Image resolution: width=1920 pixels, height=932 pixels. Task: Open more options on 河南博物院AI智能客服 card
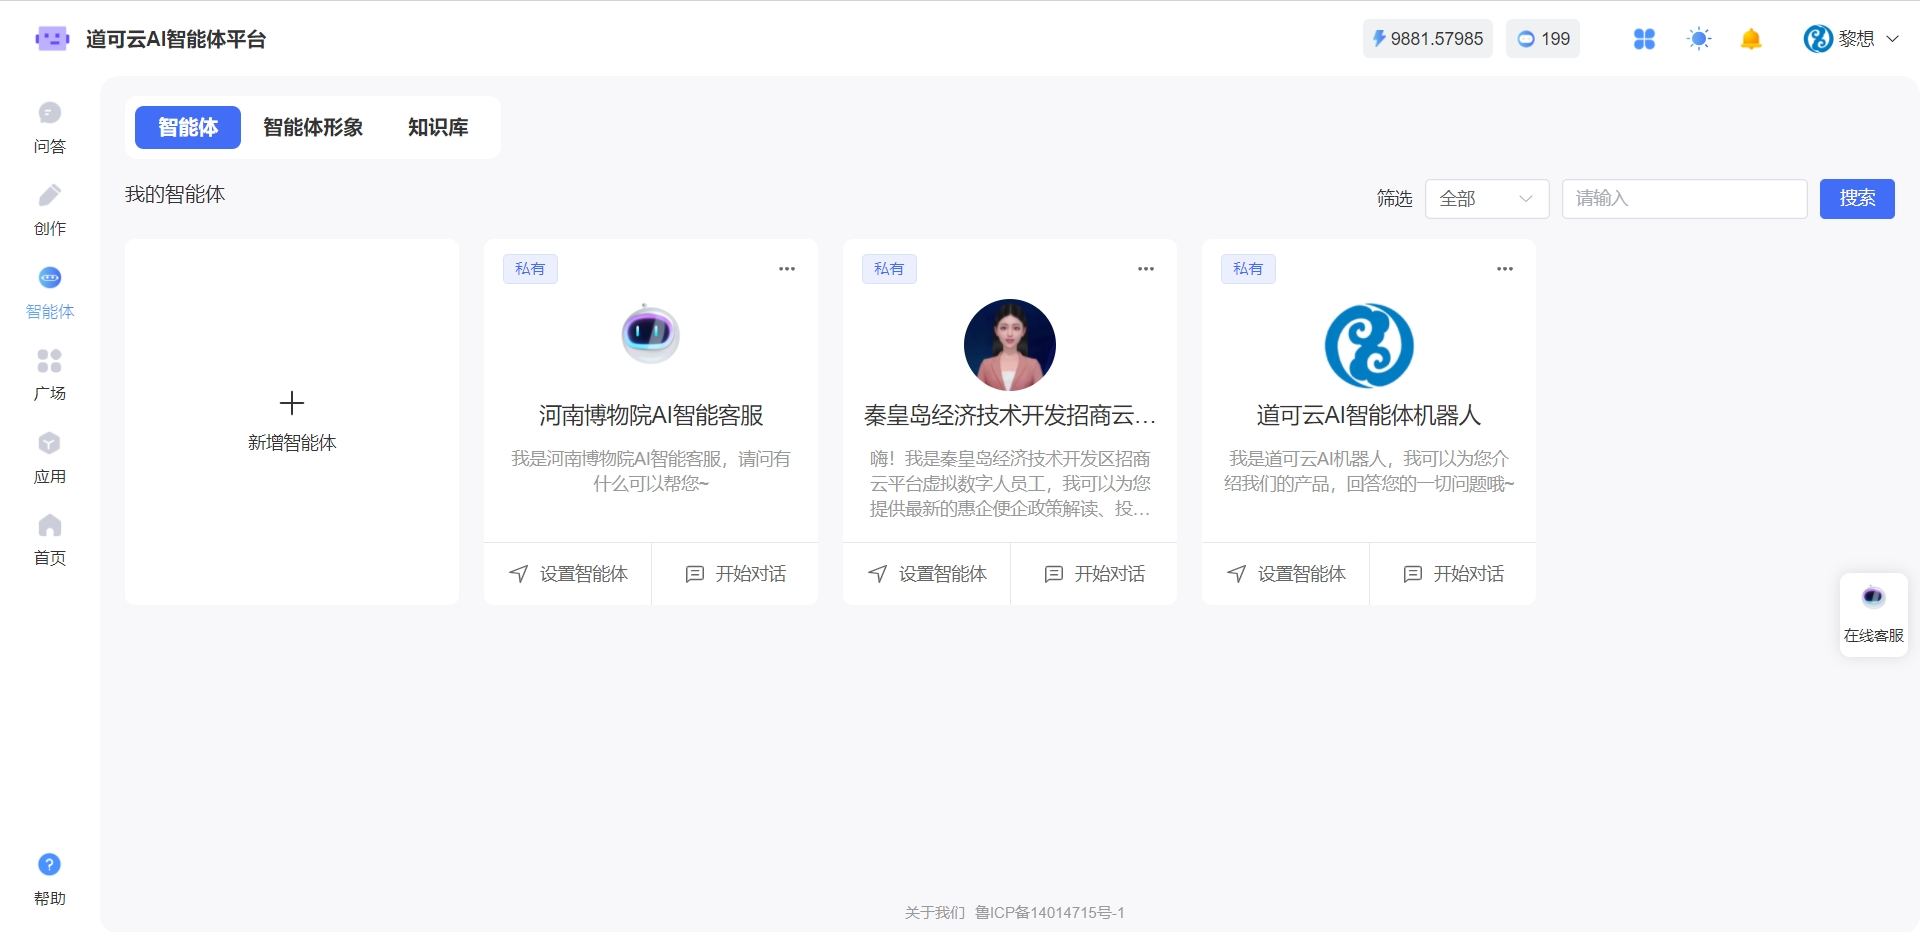787,269
